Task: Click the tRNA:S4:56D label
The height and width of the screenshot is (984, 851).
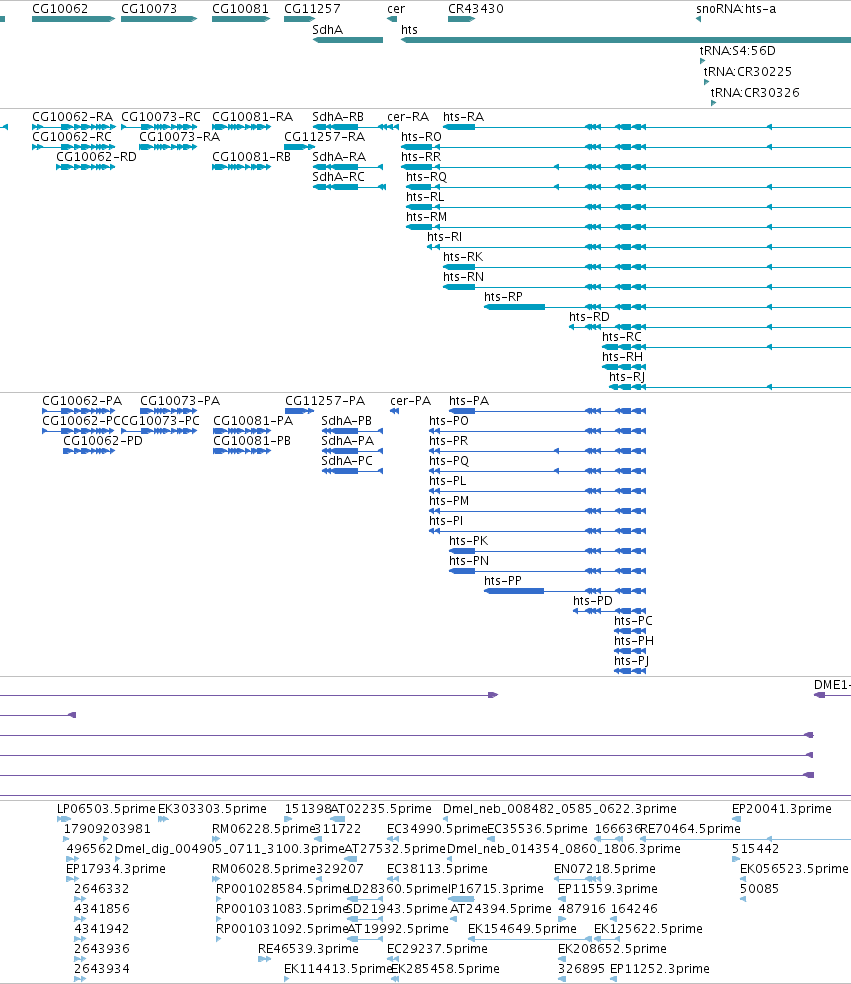Action: click(737, 50)
